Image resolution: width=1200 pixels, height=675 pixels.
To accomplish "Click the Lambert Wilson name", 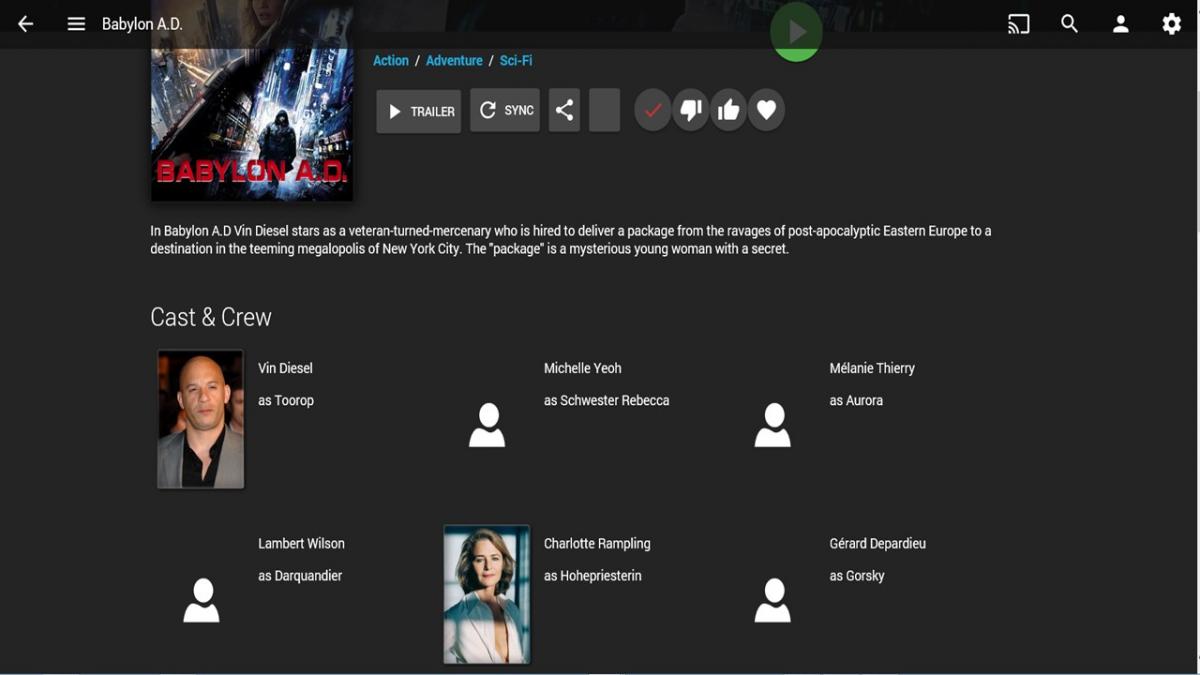I will [x=302, y=544].
